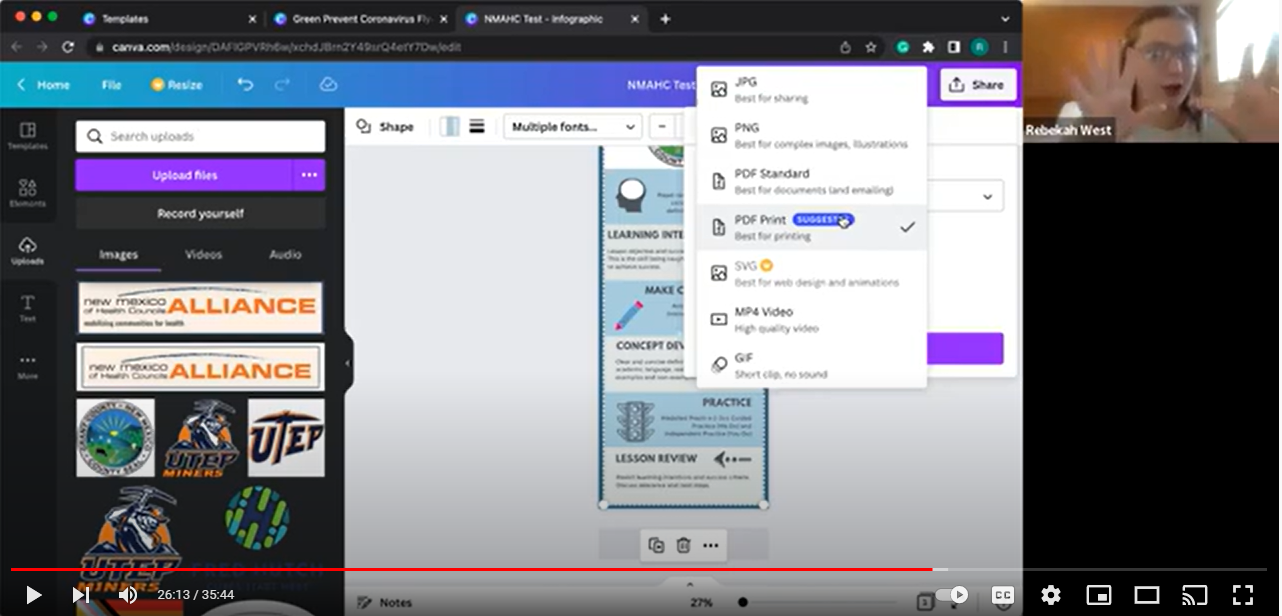Image resolution: width=1282 pixels, height=616 pixels.
Task: Expand the page thumbnails chevron at bottom
Action: click(689, 584)
